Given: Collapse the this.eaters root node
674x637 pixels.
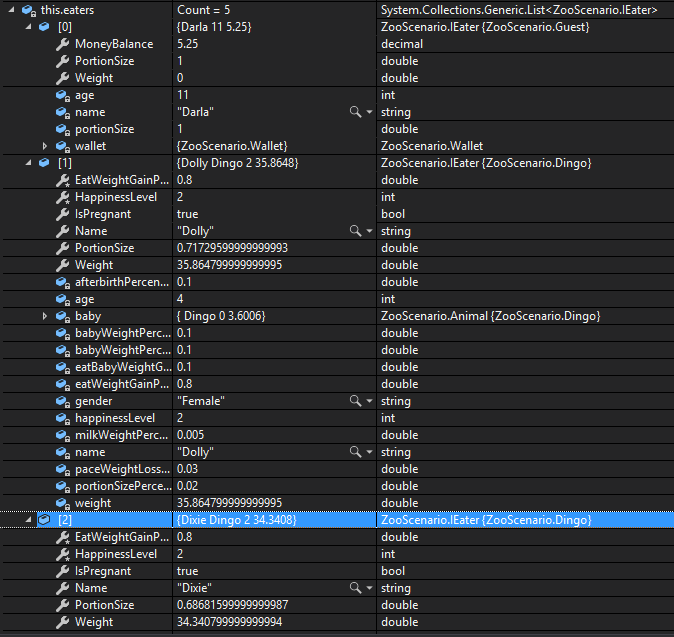Looking at the screenshot, I should 12,9.
